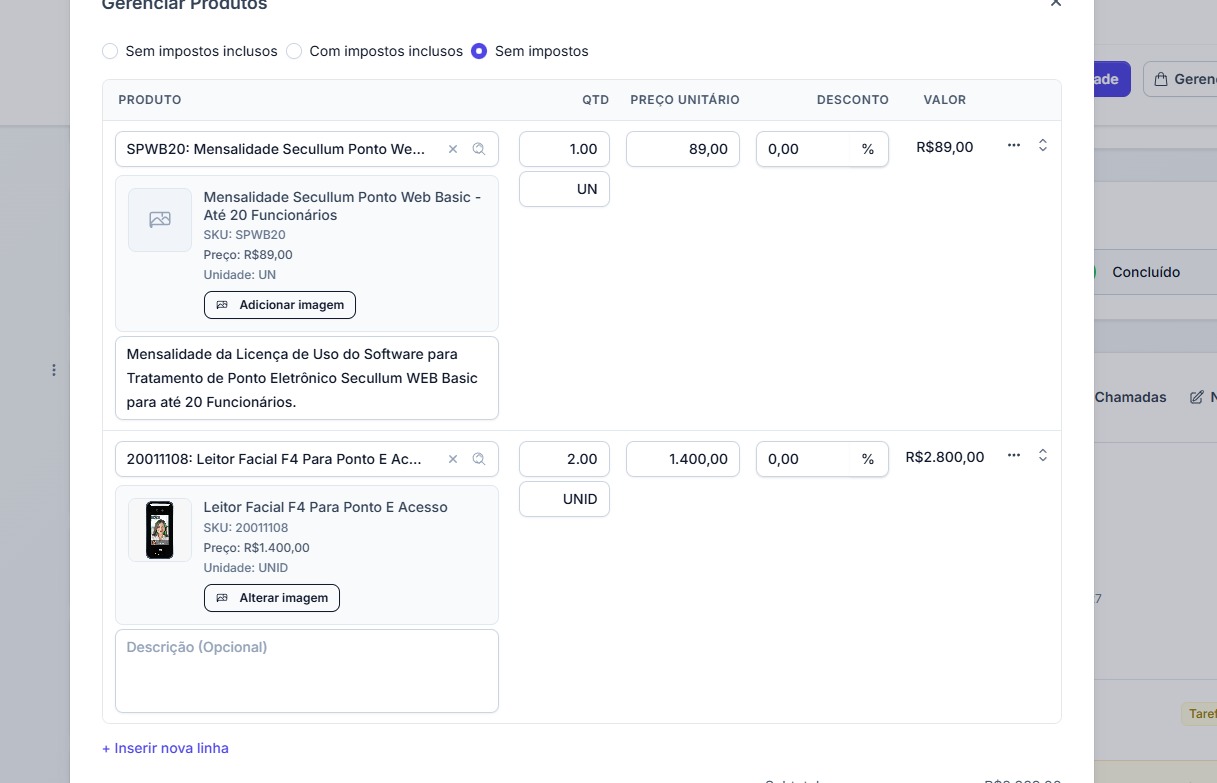
Task: Click the empty 'Descrição (Opcional)' text area
Action: coord(306,670)
